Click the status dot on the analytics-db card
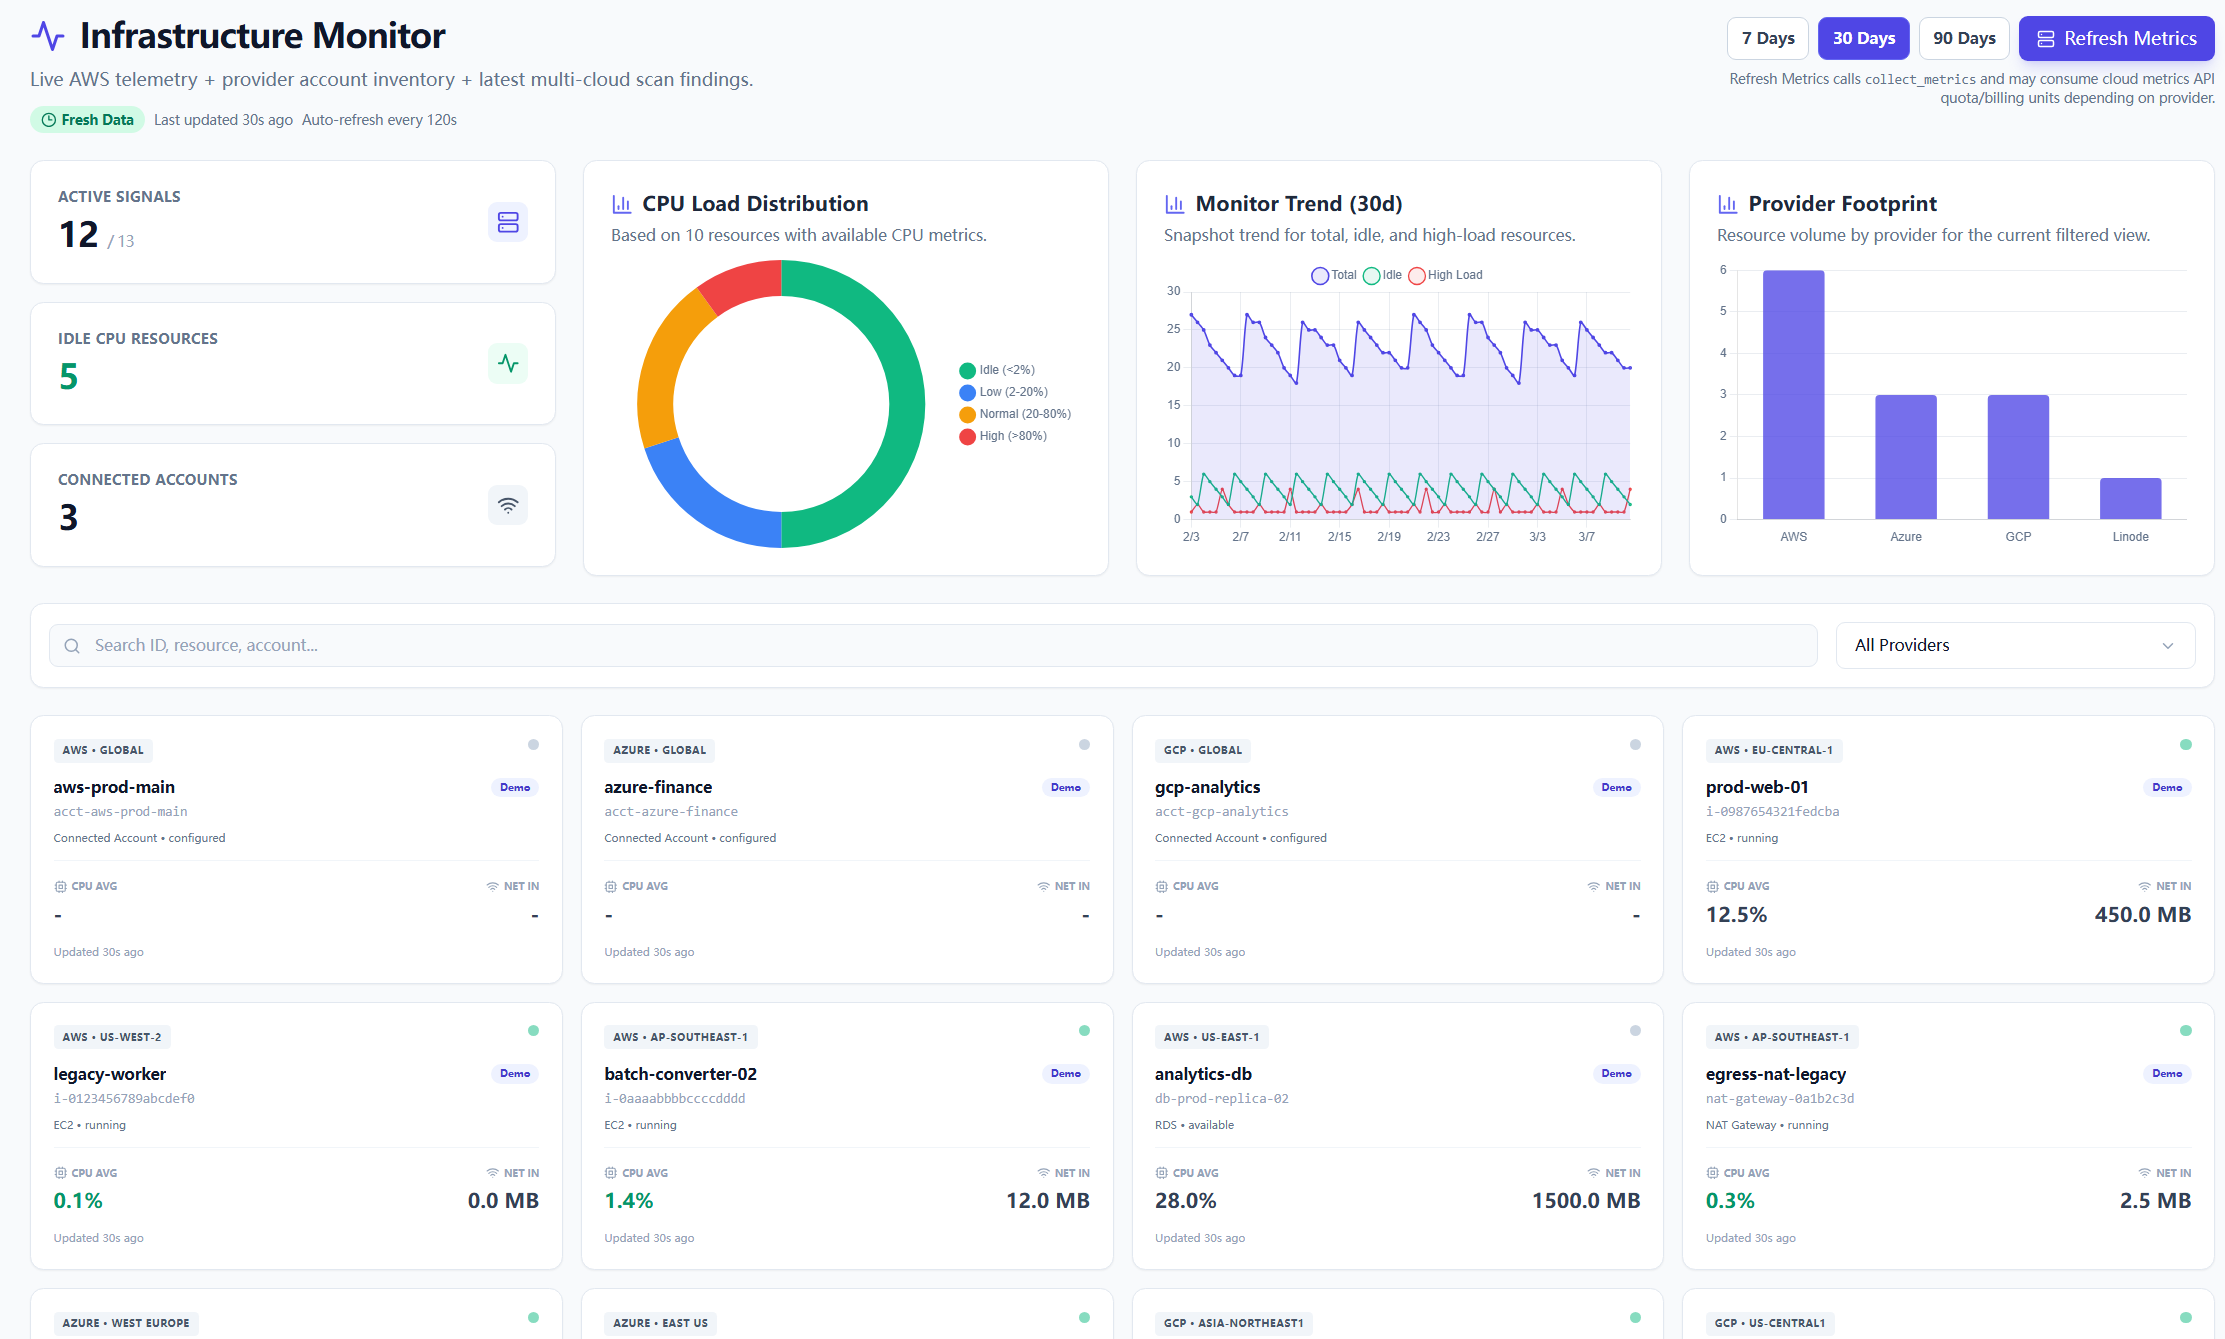This screenshot has width=2225, height=1339. (x=1636, y=1031)
